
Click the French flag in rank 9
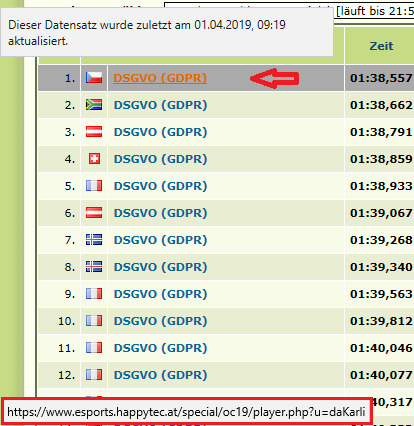94,294
